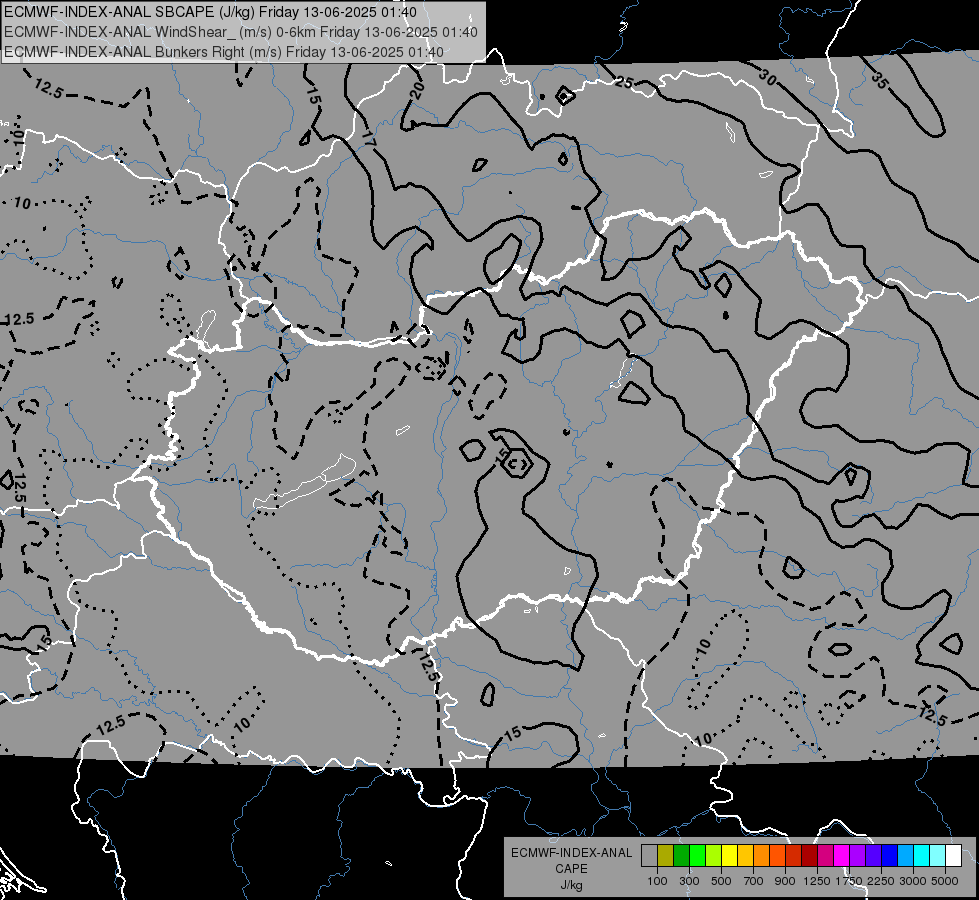Select the bright magenta legend swatch
Viewport: 979px width, 900px height.
click(842, 856)
